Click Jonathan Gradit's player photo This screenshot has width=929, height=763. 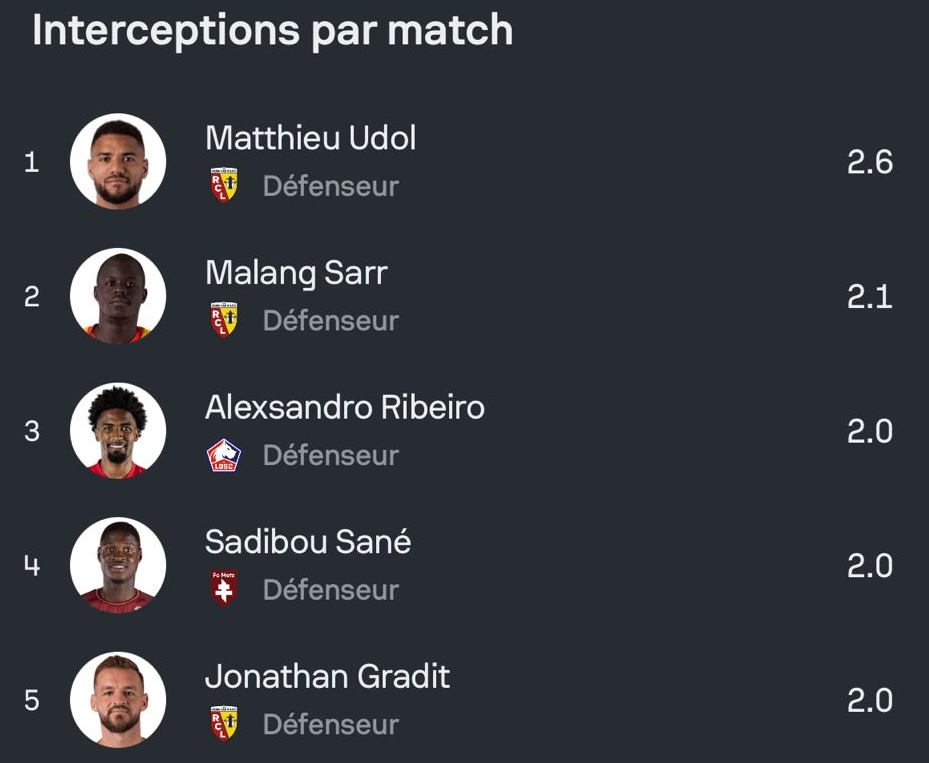pyautogui.click(x=118, y=700)
